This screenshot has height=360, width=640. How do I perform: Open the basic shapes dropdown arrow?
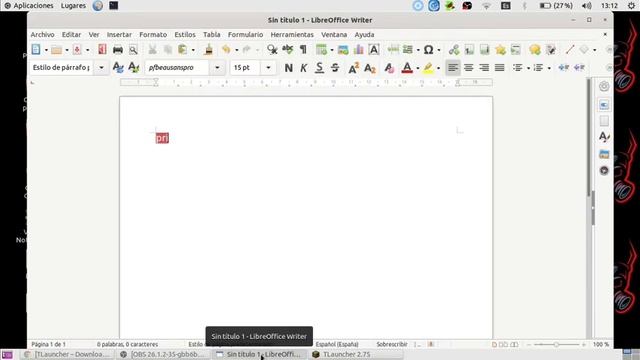pyautogui.click(x=594, y=50)
